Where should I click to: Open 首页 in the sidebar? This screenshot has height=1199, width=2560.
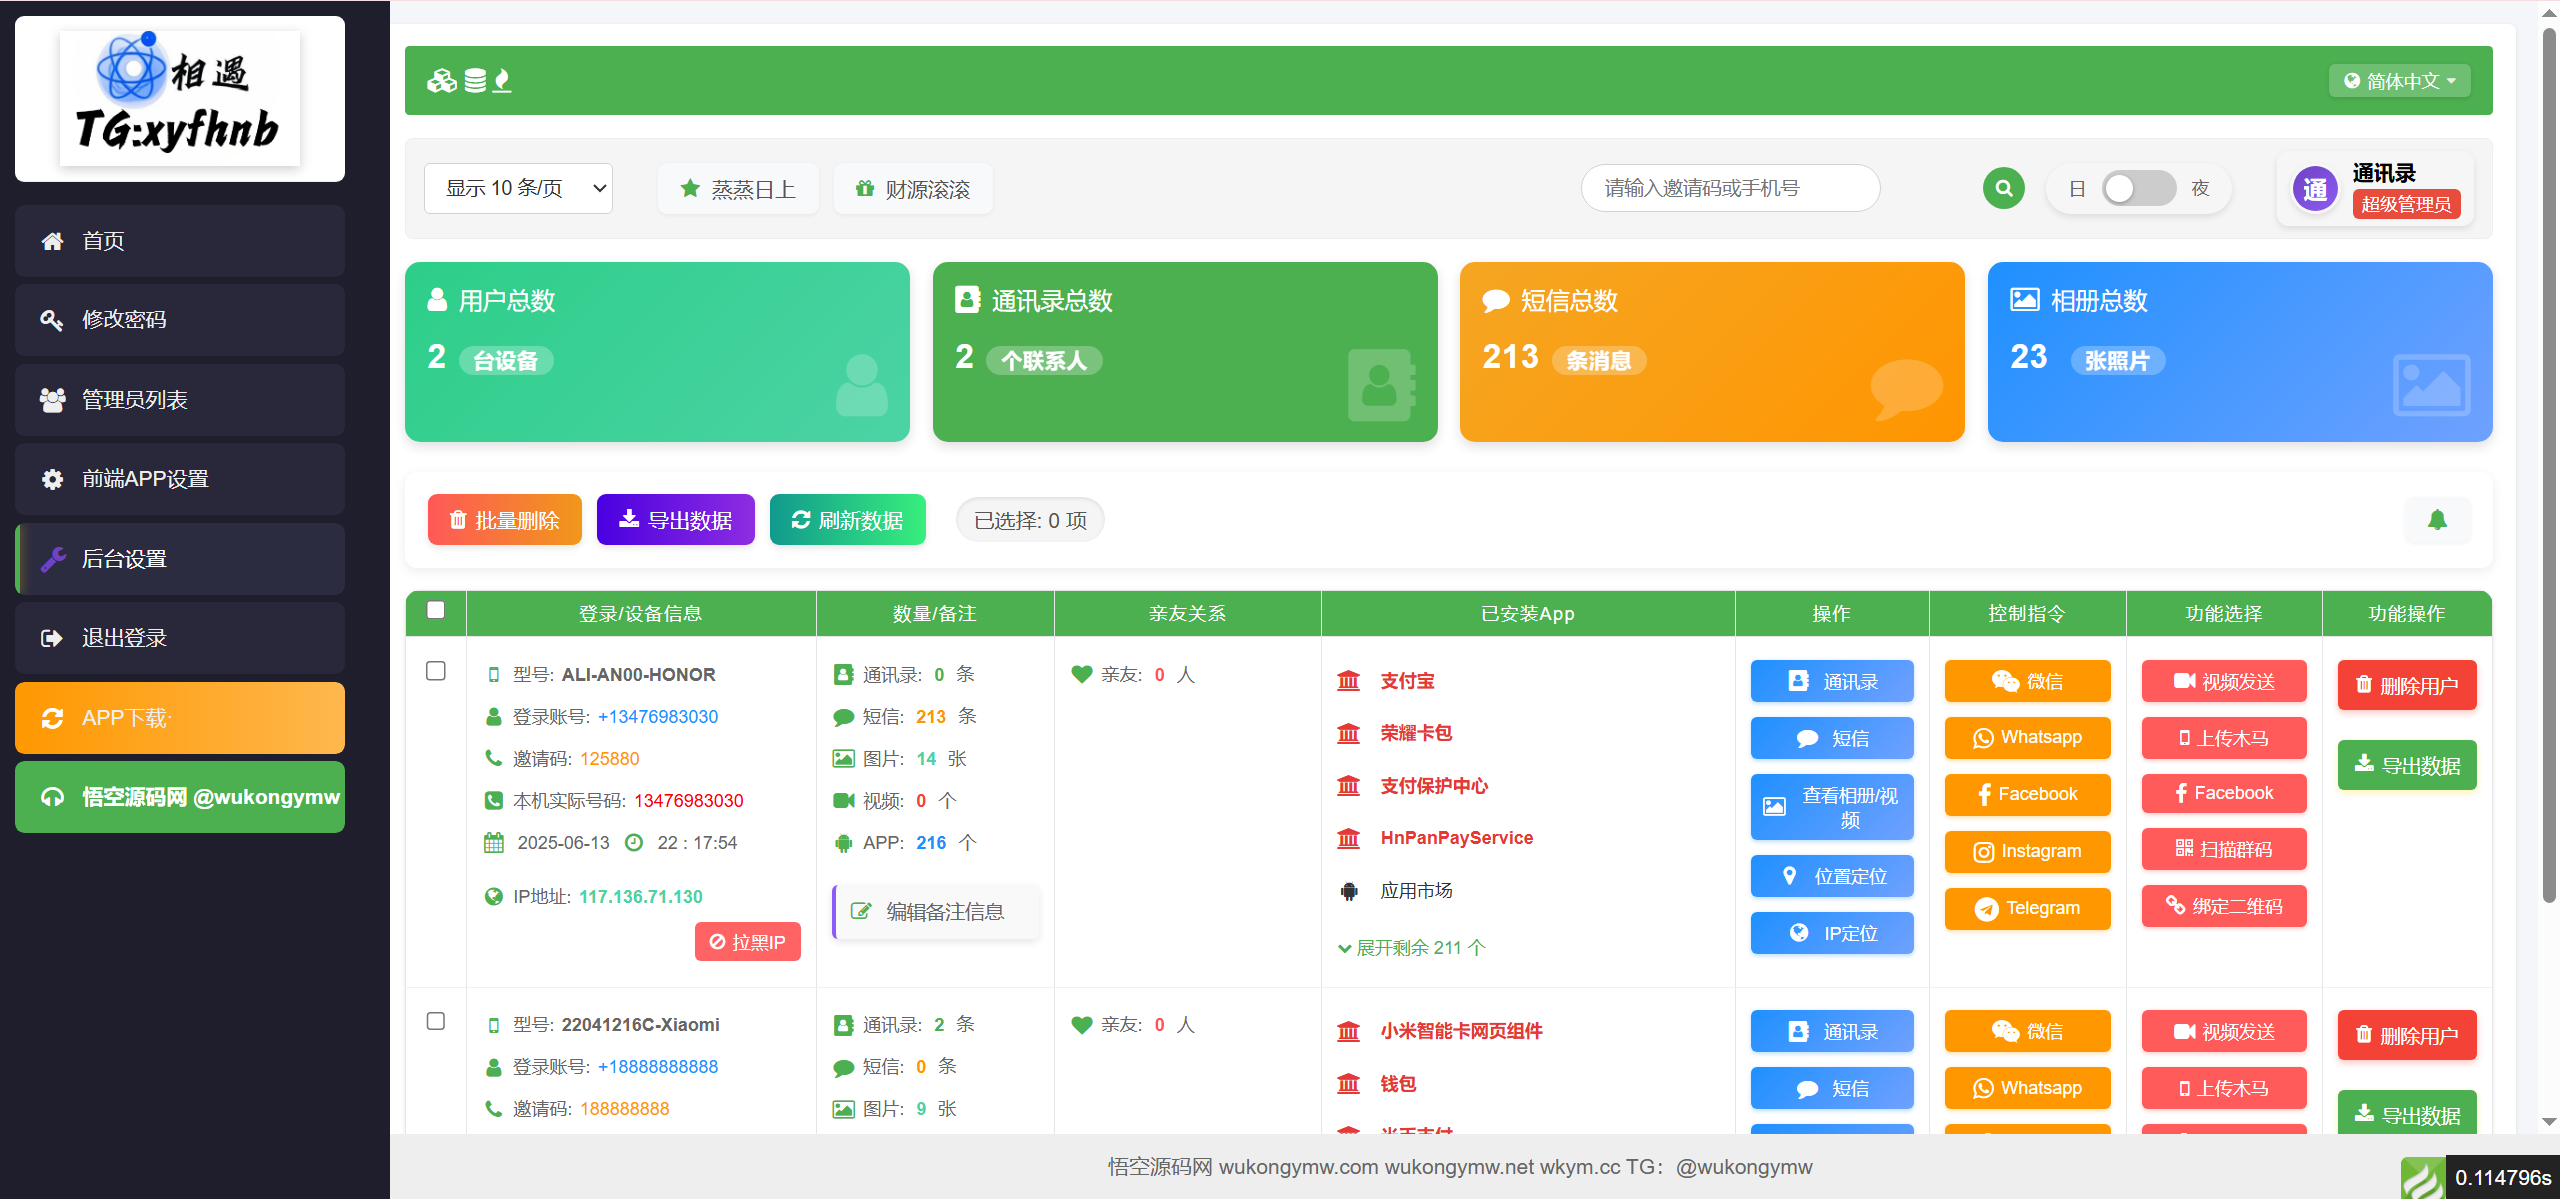[180, 241]
